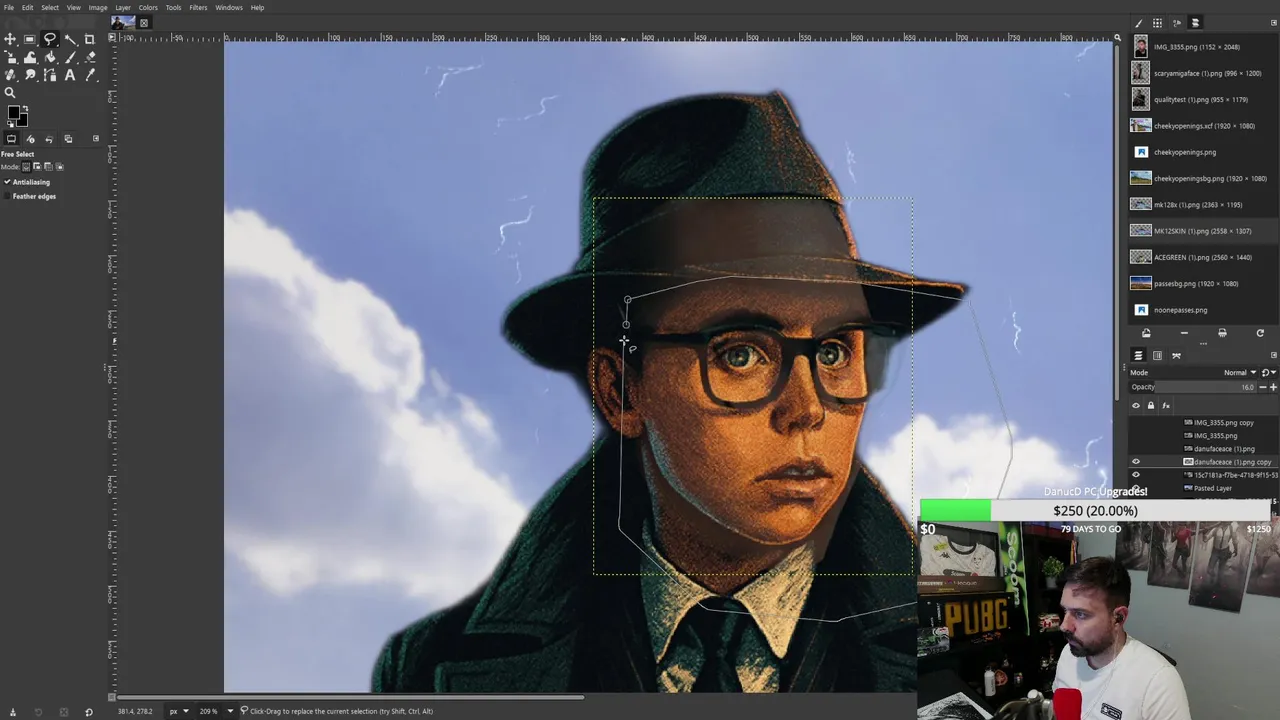The height and width of the screenshot is (720, 1280).
Task: Open the Tool Options tab
Action: (x=11, y=139)
